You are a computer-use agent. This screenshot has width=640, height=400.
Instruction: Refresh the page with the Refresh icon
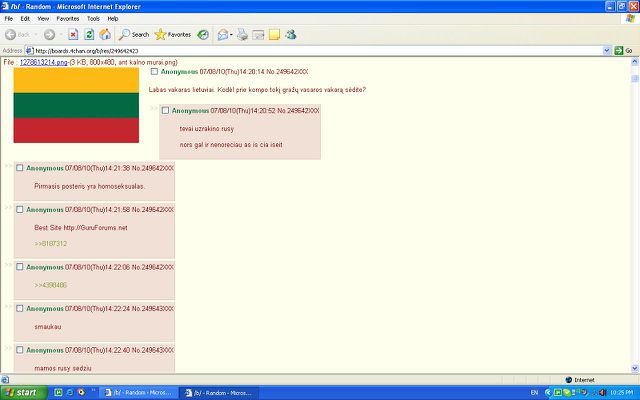pos(89,34)
